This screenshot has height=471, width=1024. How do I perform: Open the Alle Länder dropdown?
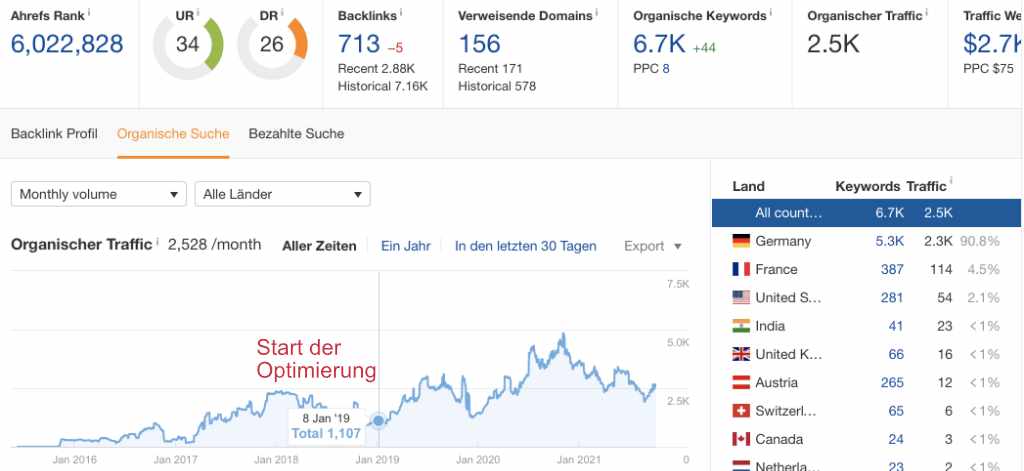pyautogui.click(x=283, y=194)
